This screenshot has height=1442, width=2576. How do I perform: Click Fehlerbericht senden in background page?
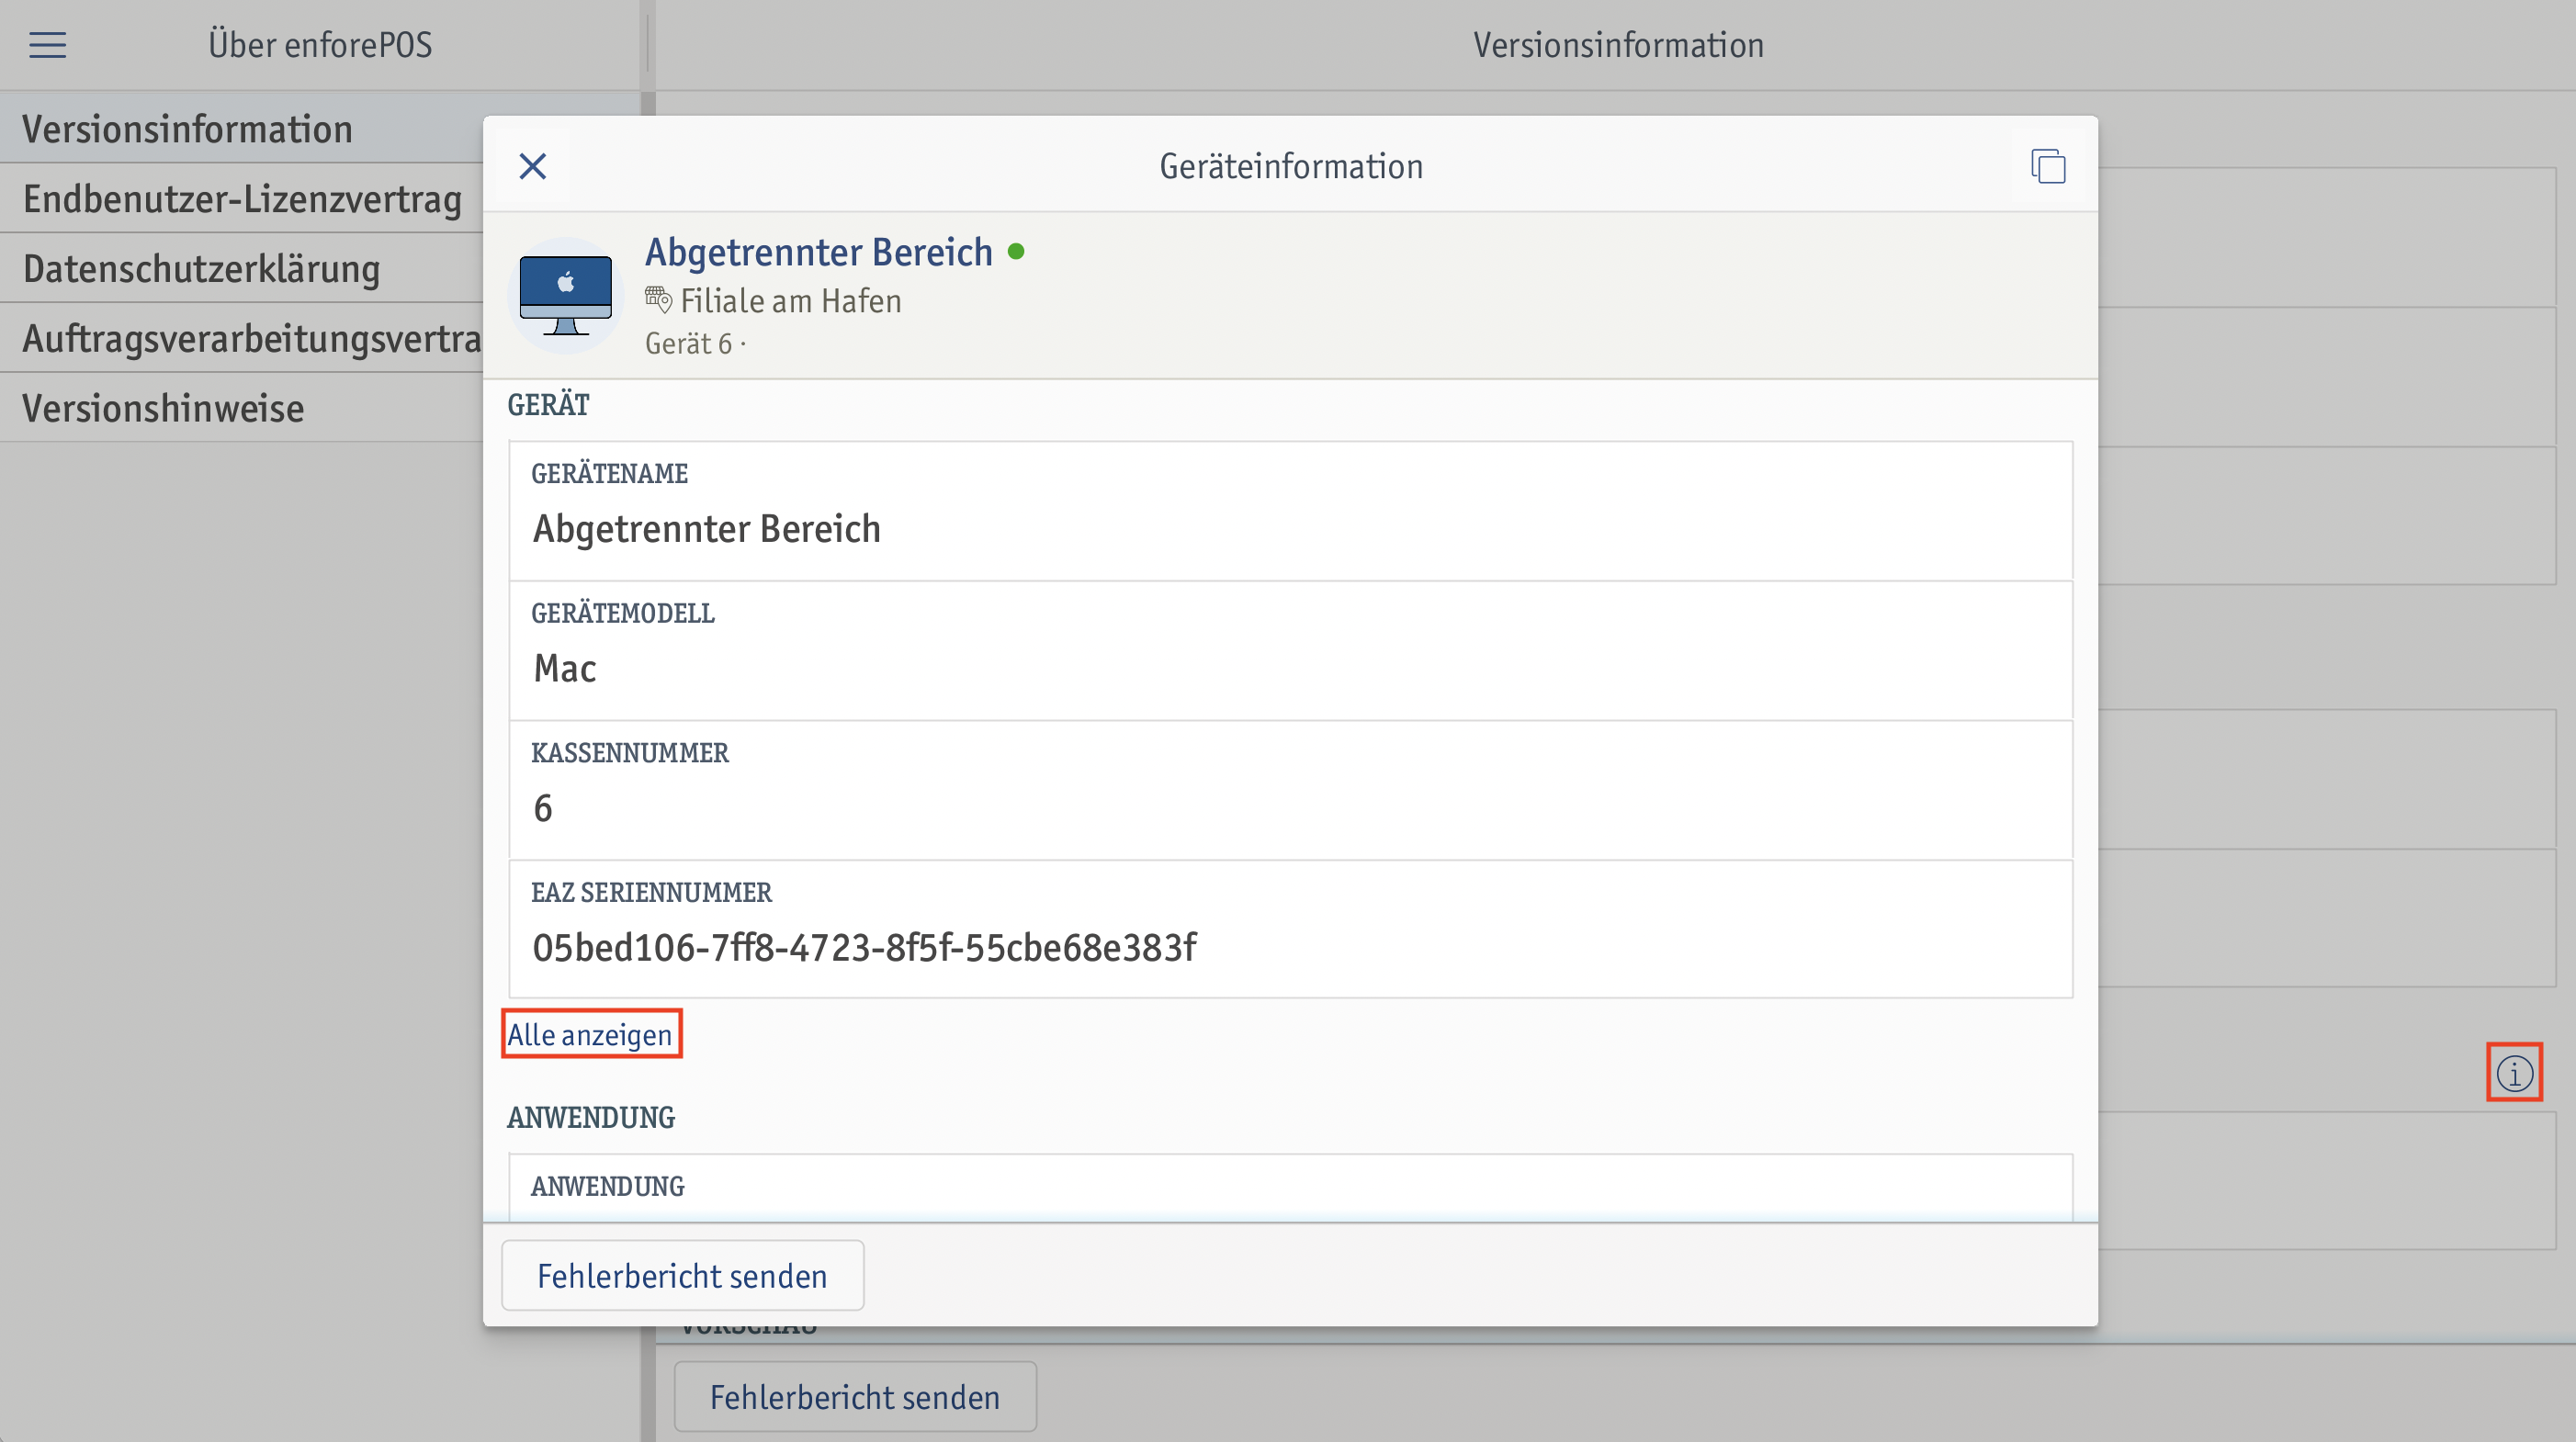point(855,1397)
